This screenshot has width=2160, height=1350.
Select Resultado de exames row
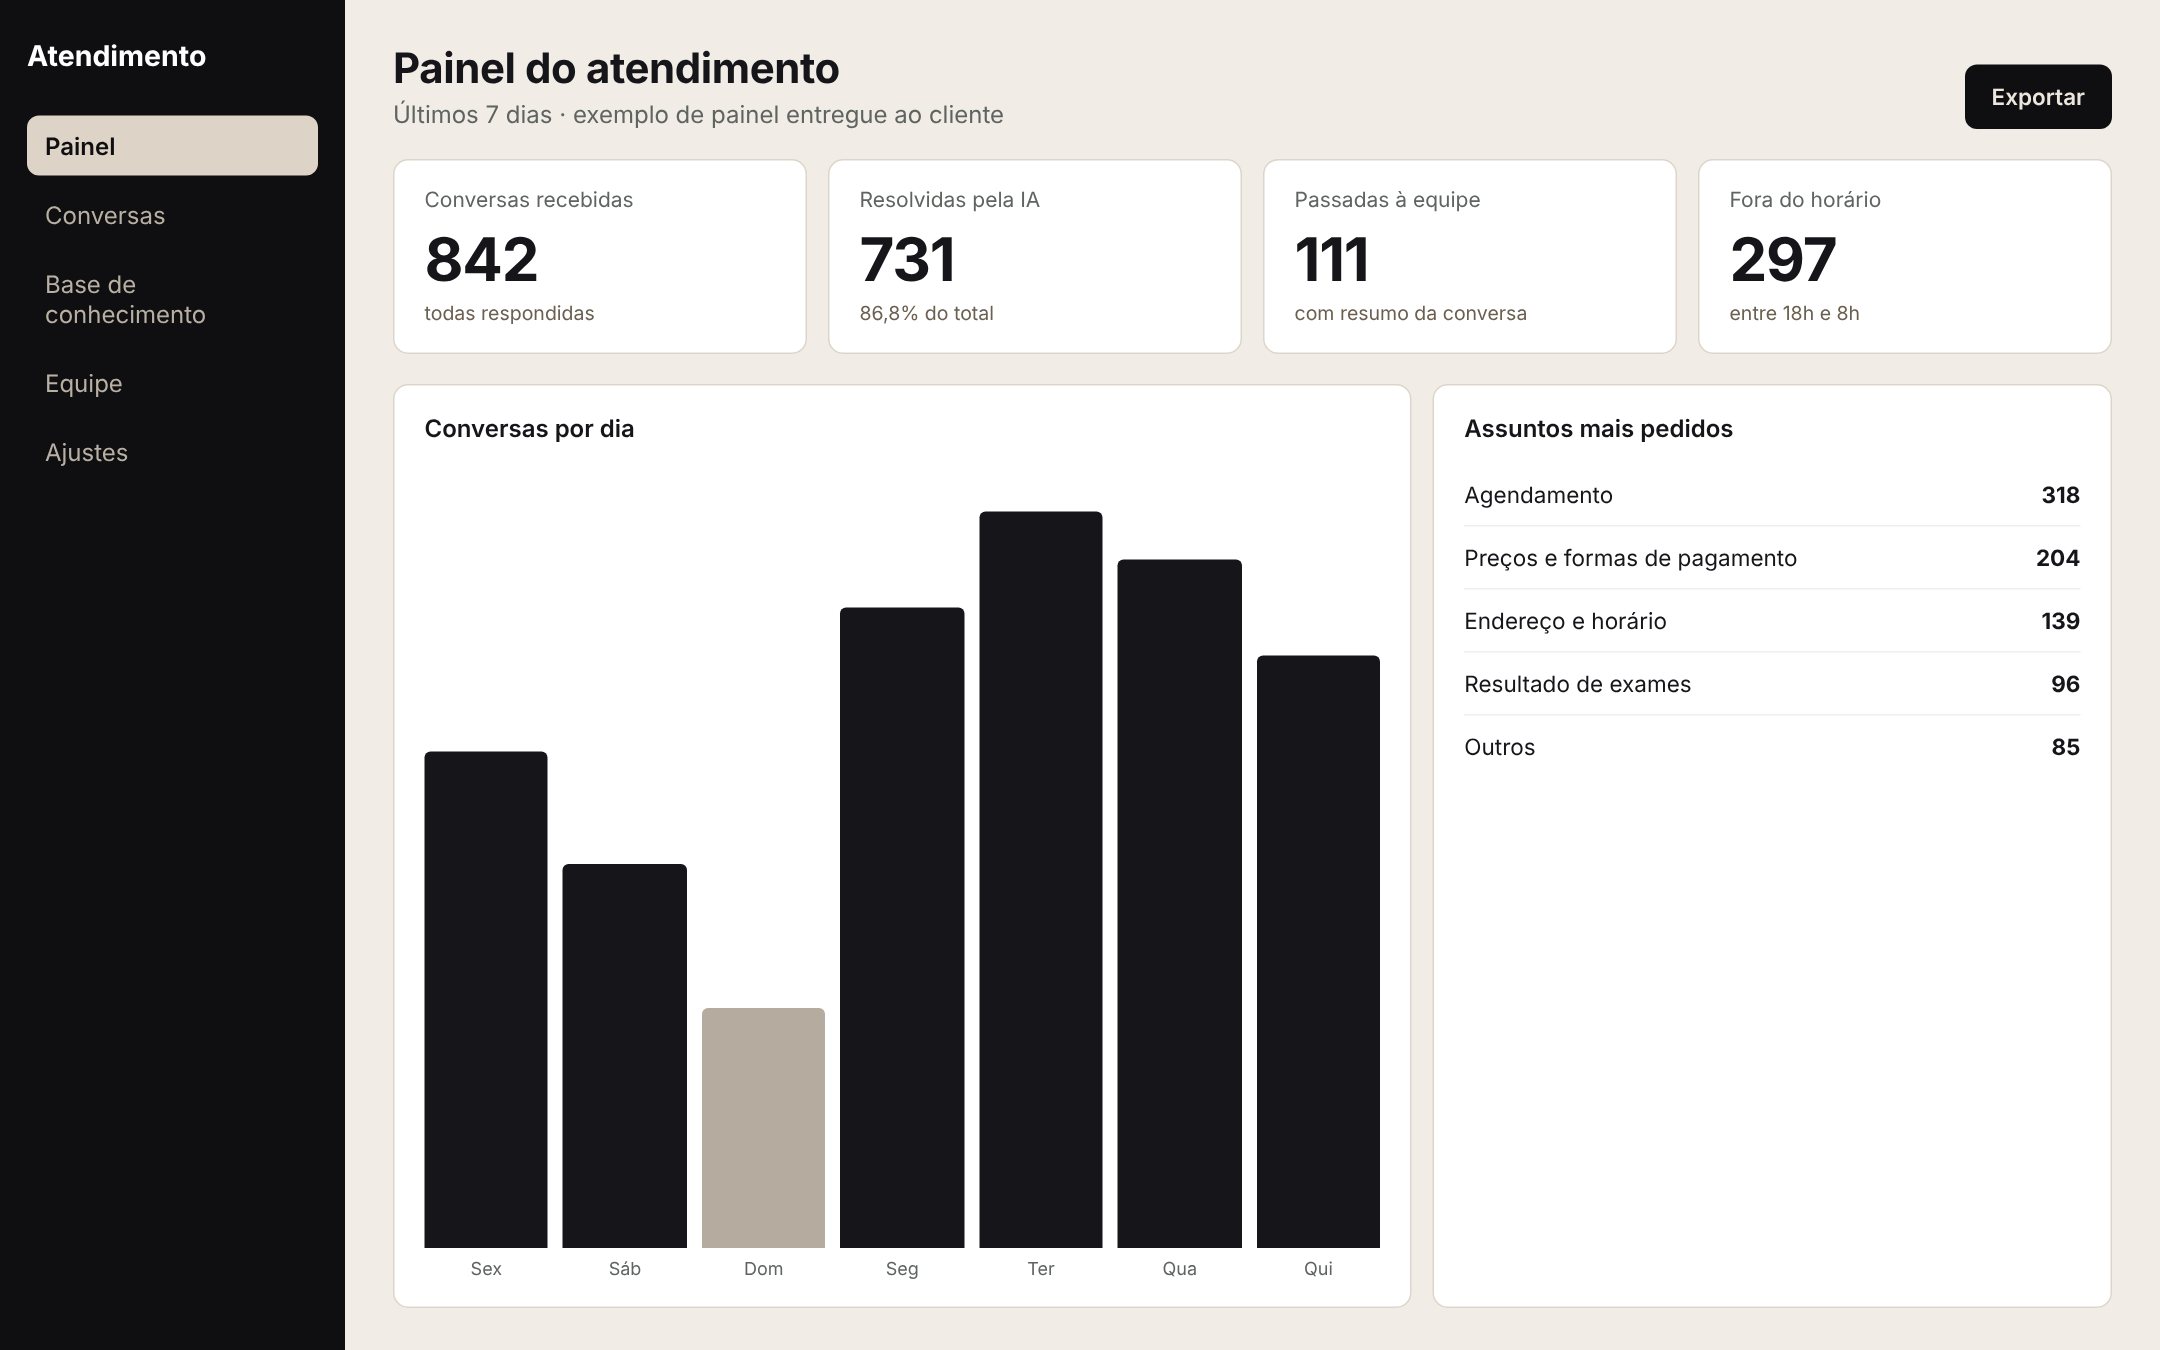(1772, 684)
